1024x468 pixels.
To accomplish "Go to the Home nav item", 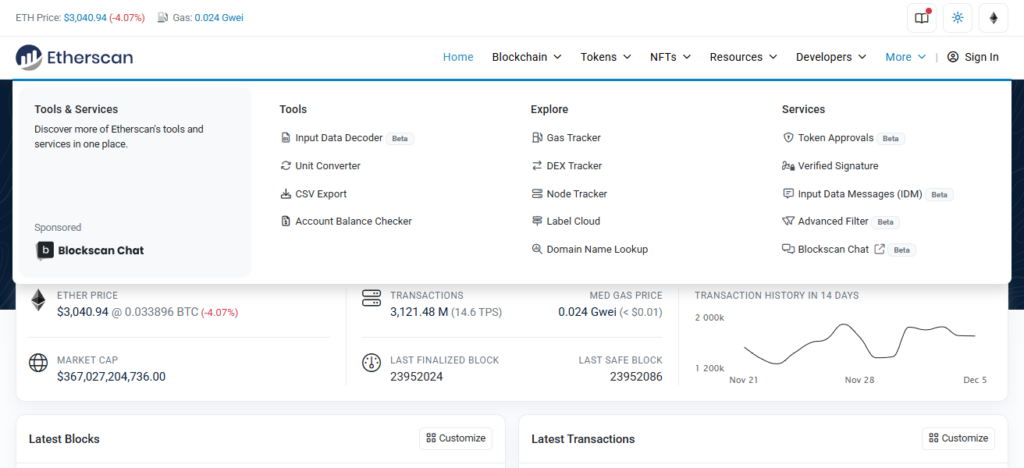I will coord(458,57).
